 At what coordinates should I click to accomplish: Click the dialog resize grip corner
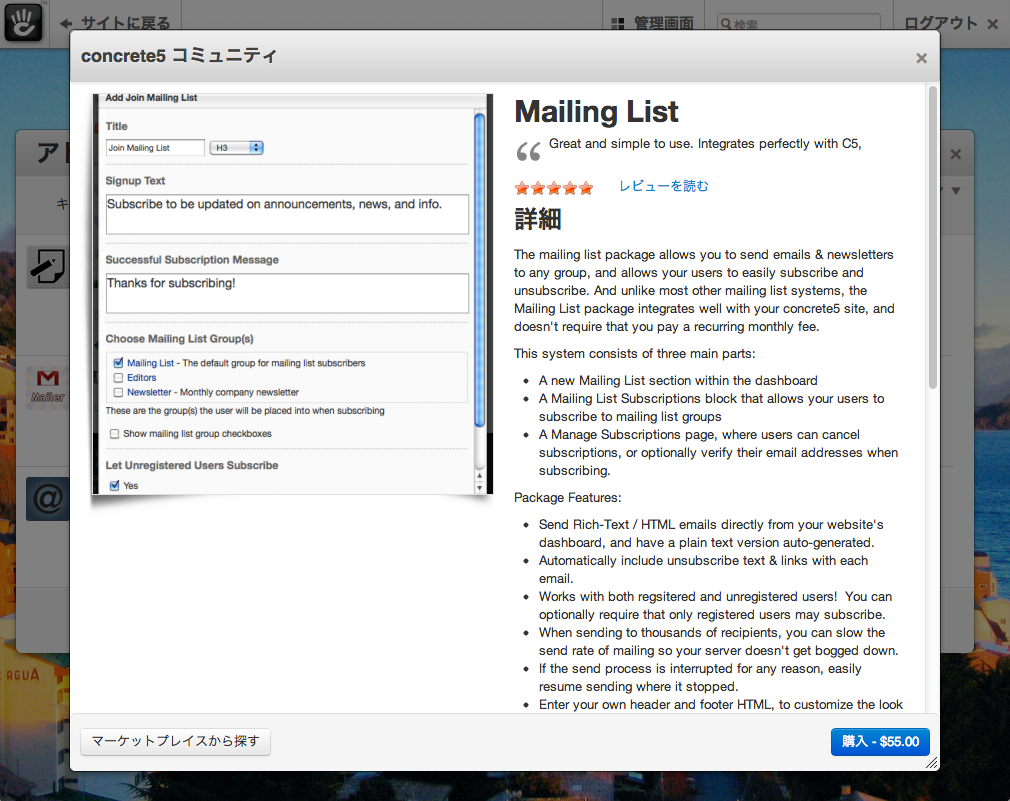[x=932, y=763]
